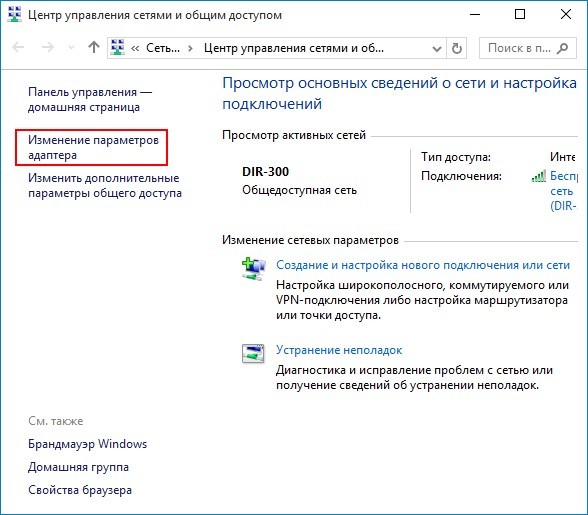Expand the chevron after 'Сеть...' breadcrumb

pos(190,48)
